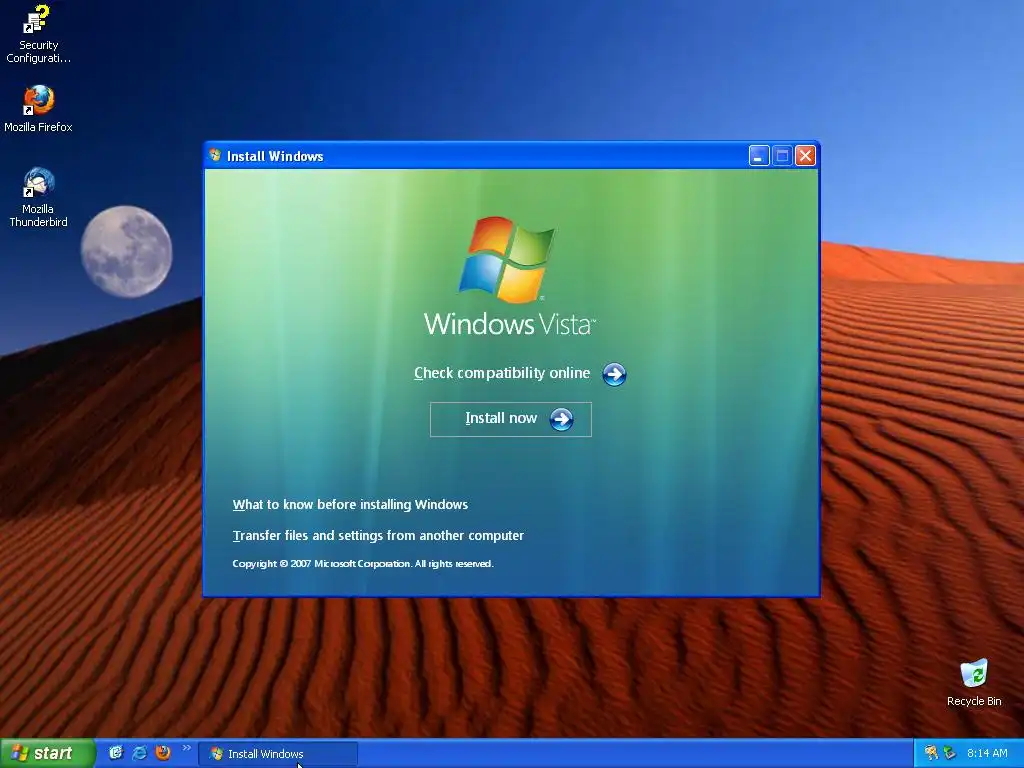Click the Copyright 2007 Microsoft Corporation text
1024x768 pixels.
click(363, 564)
